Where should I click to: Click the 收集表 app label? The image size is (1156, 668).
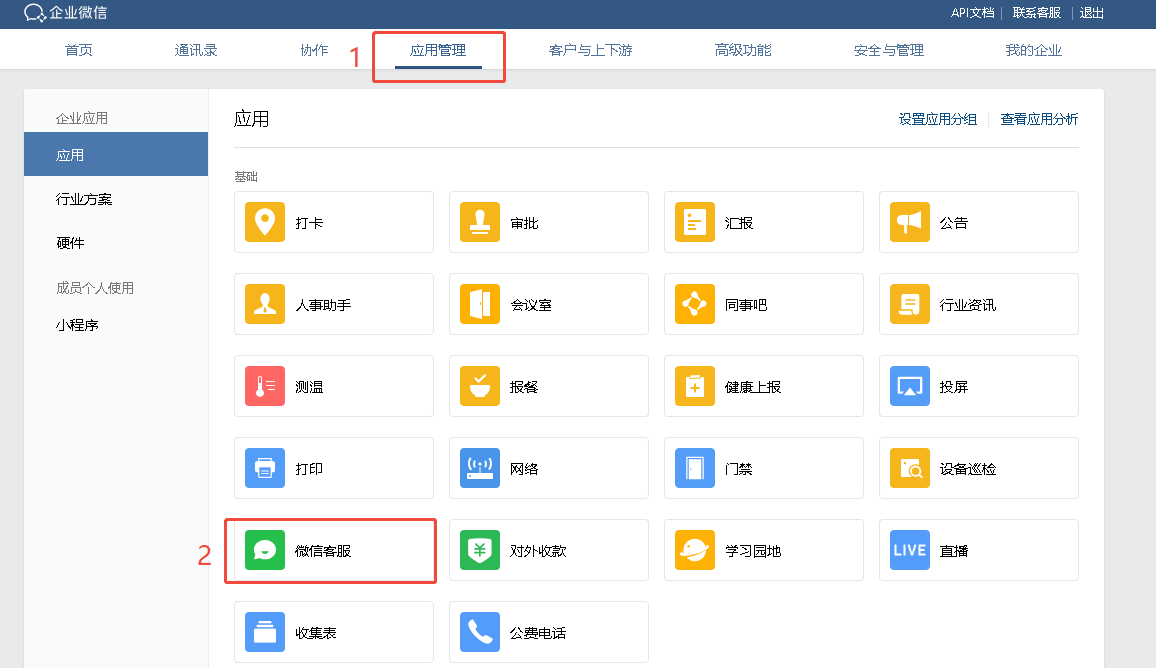(x=316, y=633)
